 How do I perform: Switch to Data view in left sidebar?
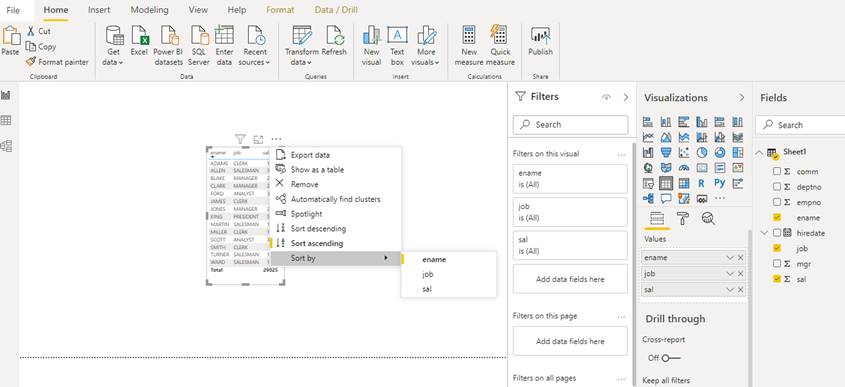pos(6,120)
